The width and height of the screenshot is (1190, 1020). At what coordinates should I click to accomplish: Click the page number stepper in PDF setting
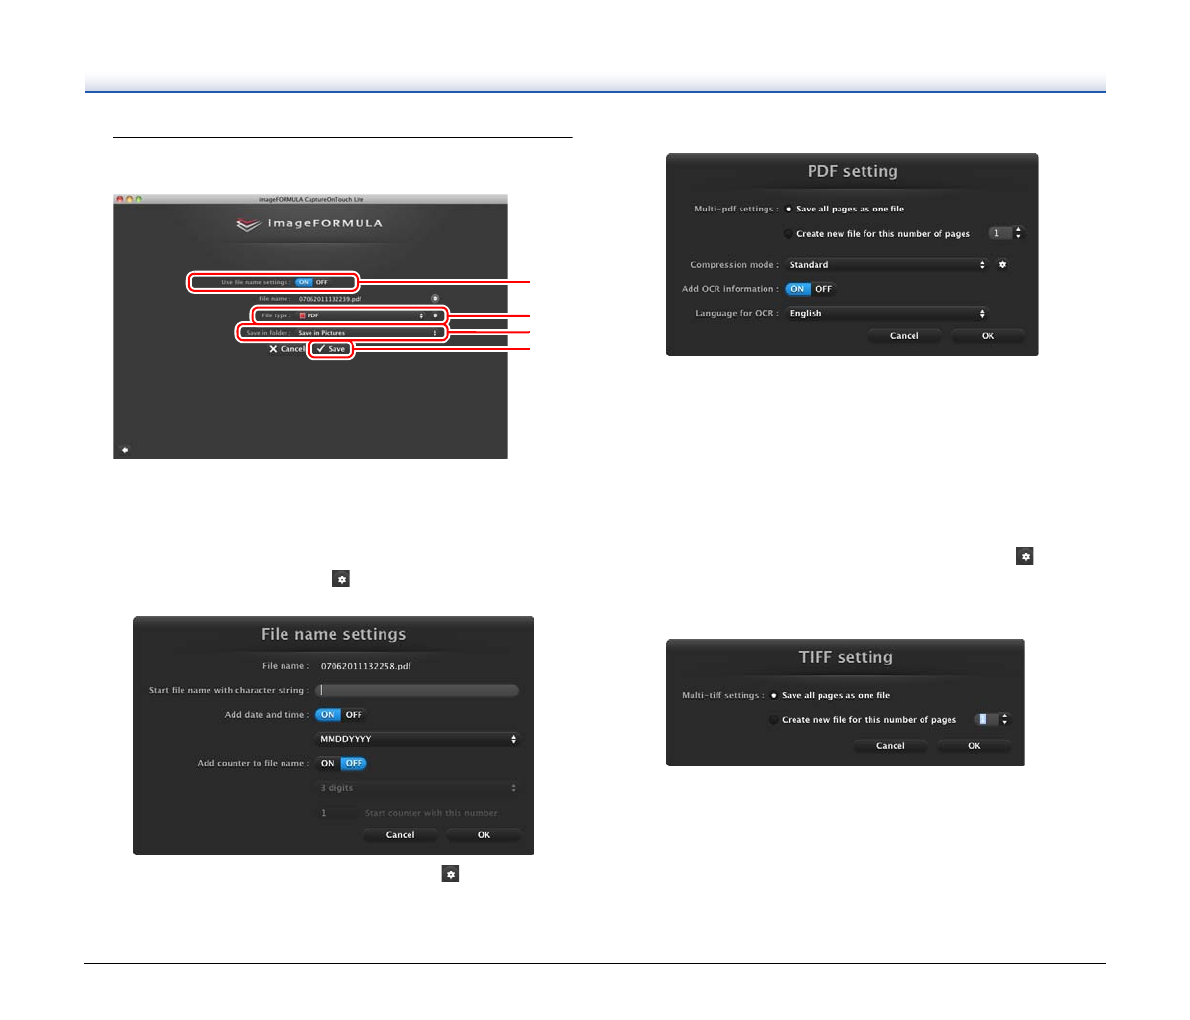coord(1018,233)
